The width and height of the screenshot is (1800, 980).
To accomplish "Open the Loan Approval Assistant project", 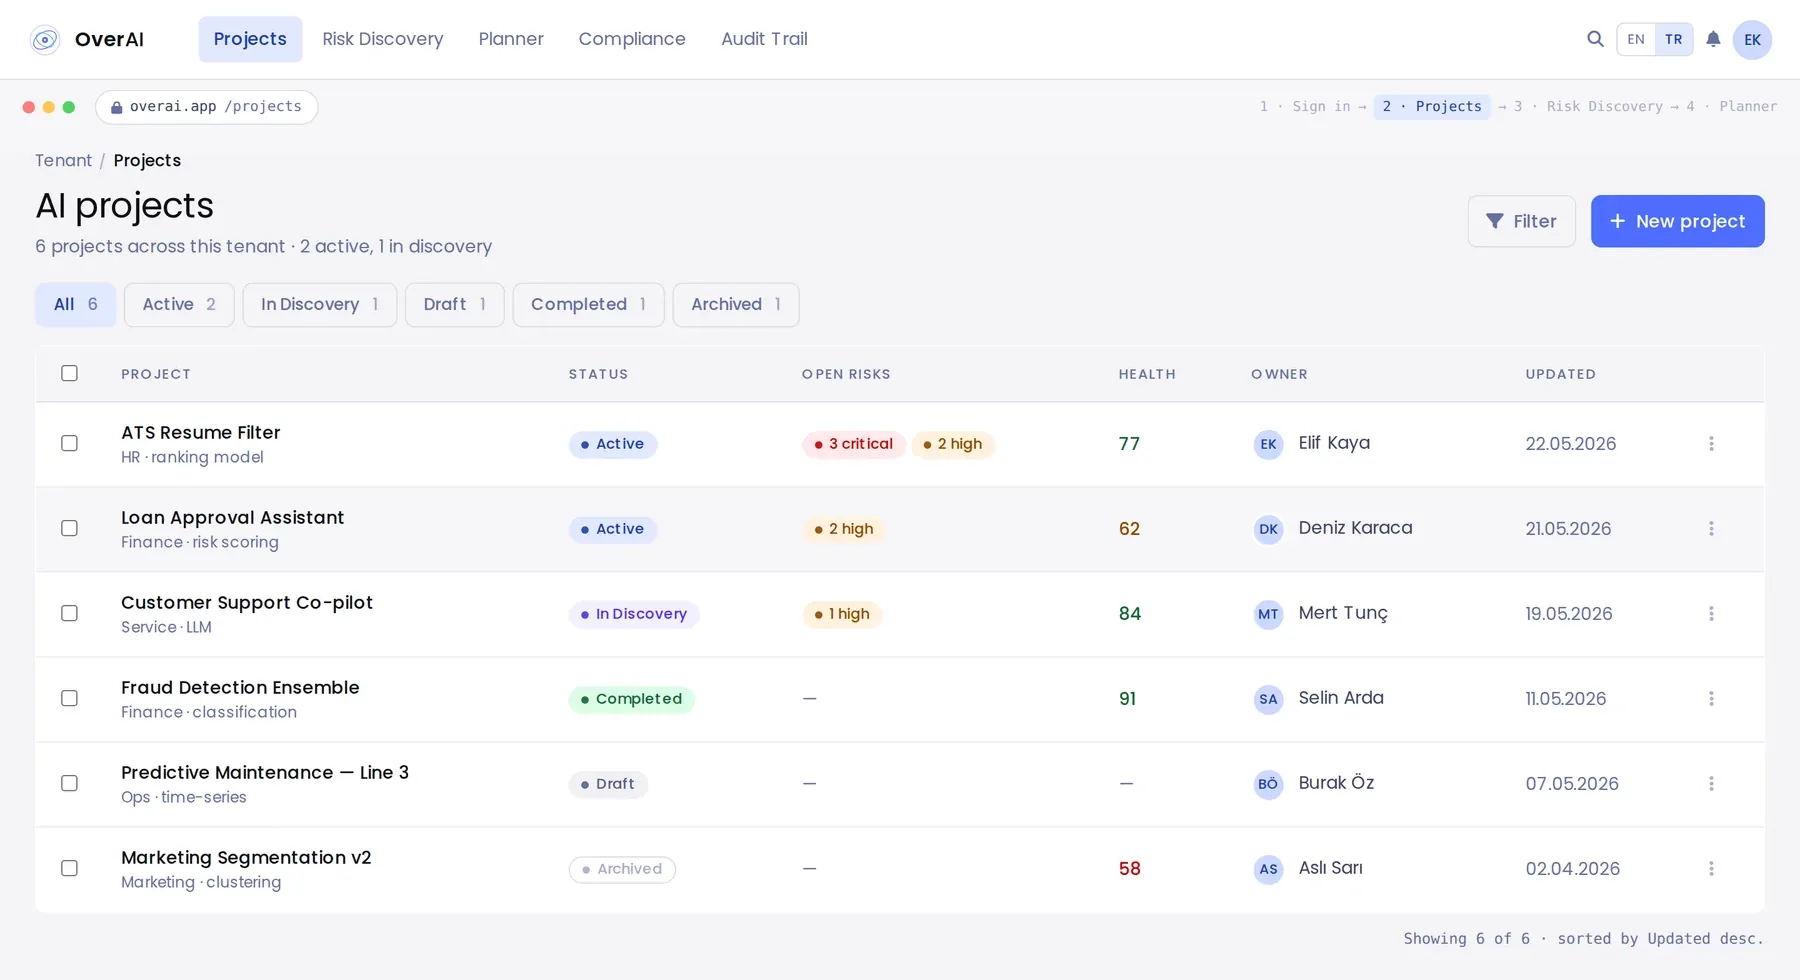I will tap(232, 518).
